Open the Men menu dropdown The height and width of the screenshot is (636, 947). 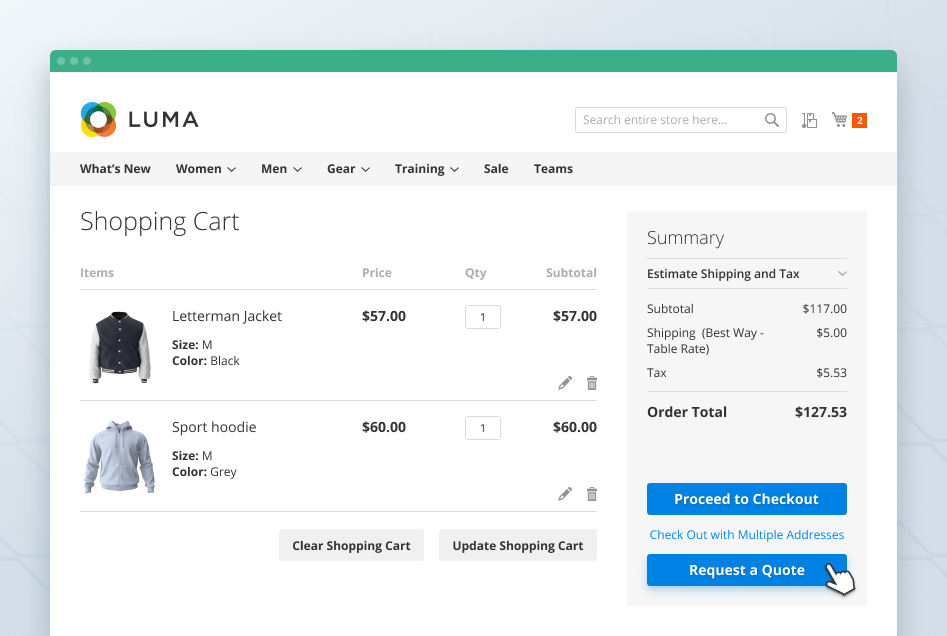(281, 169)
